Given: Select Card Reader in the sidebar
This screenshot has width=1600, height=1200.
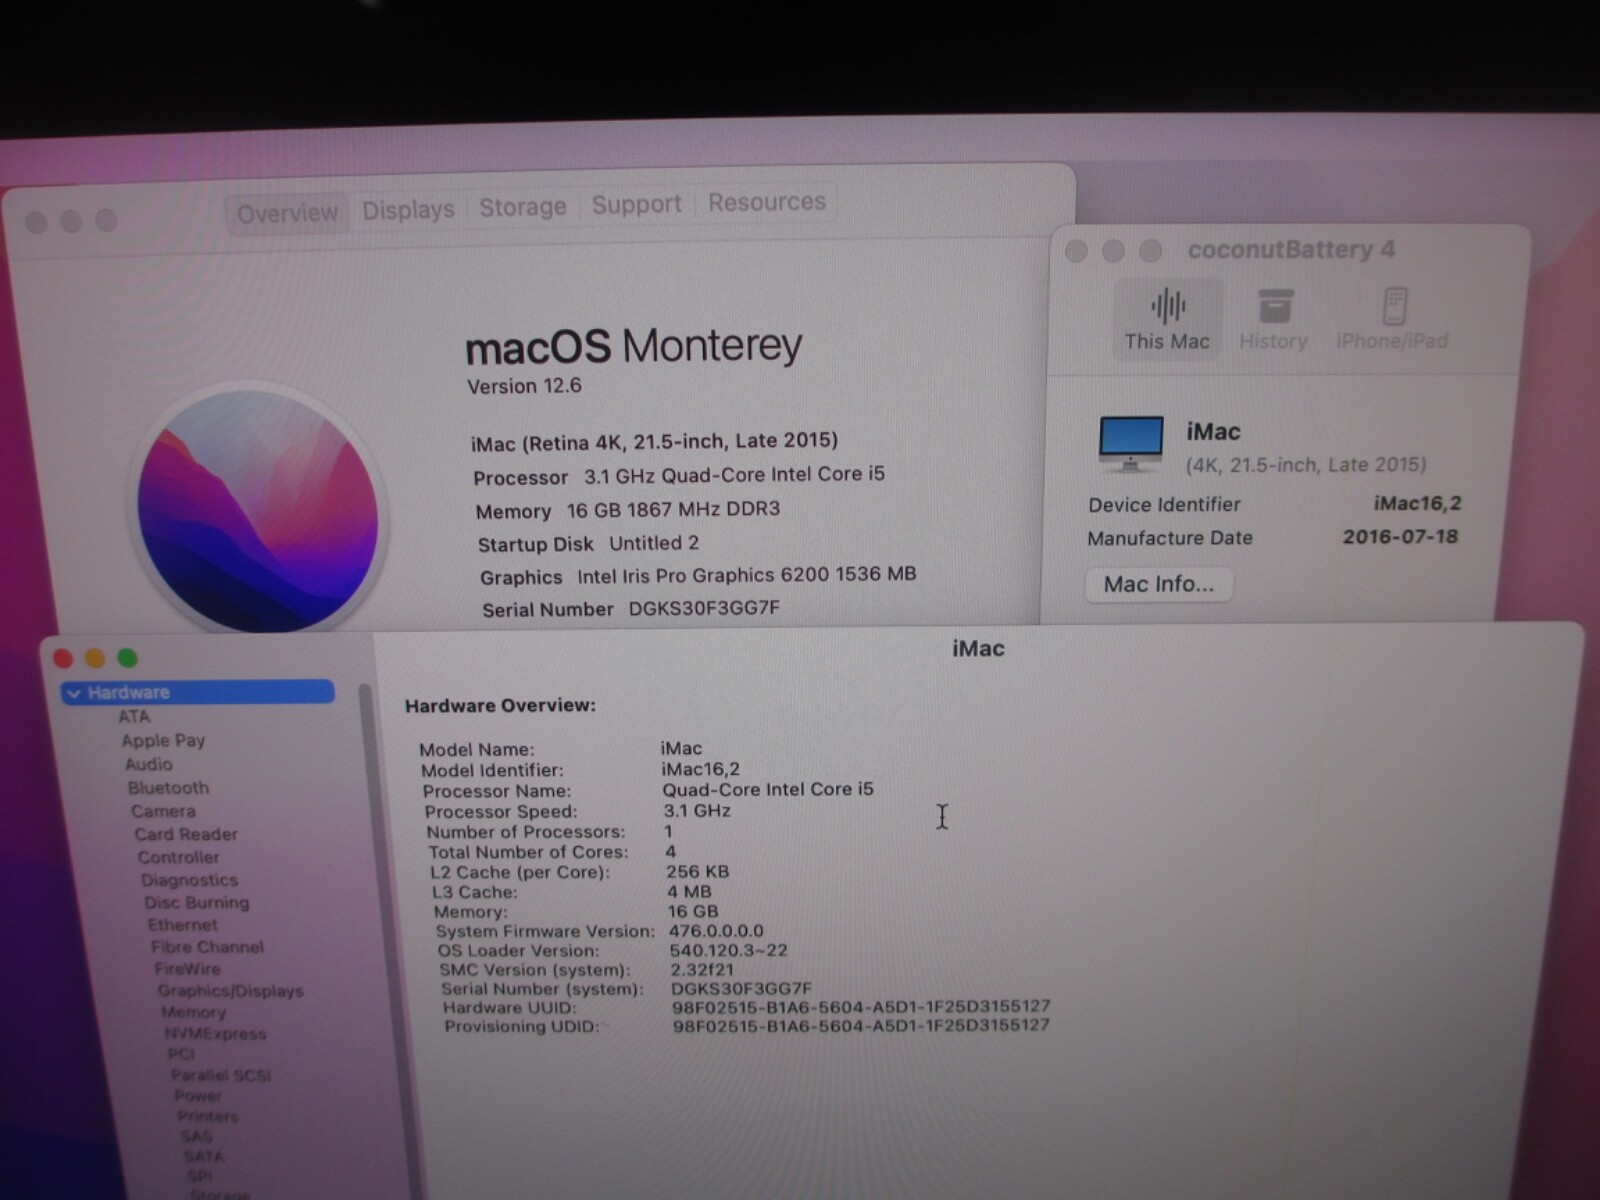Looking at the screenshot, I should 186,834.
